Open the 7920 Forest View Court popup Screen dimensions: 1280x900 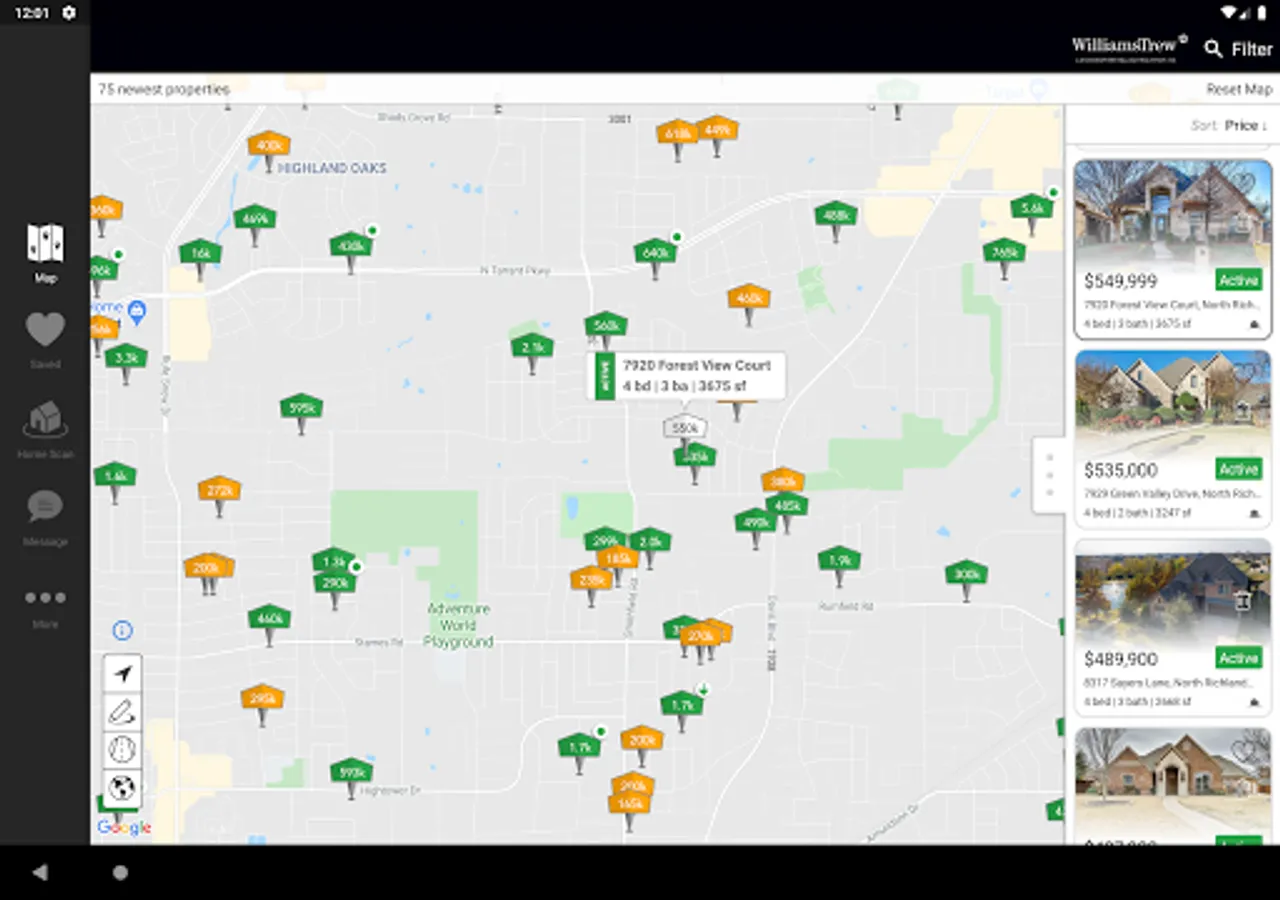point(686,376)
